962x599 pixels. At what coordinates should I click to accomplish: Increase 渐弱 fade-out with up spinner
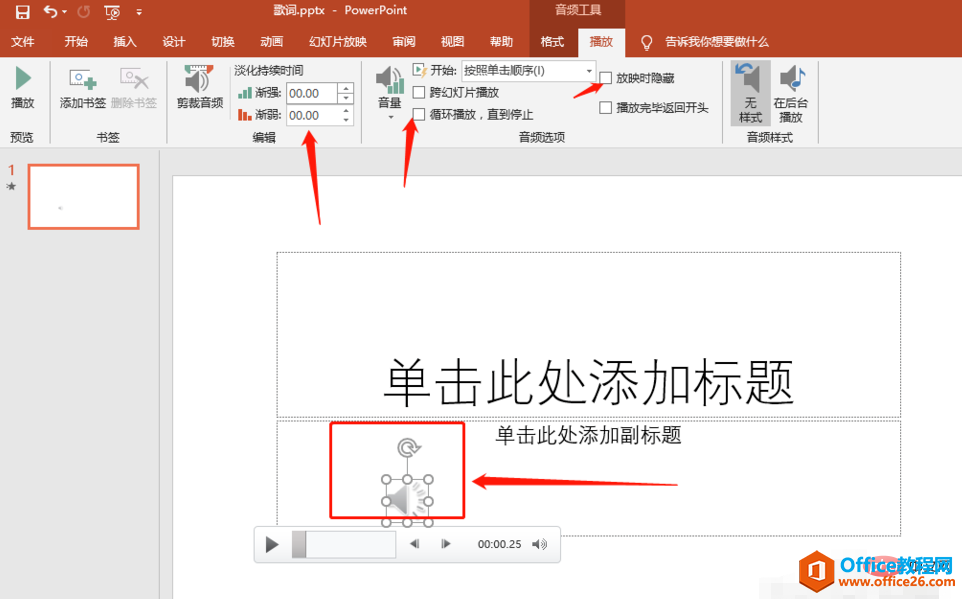click(x=346, y=110)
